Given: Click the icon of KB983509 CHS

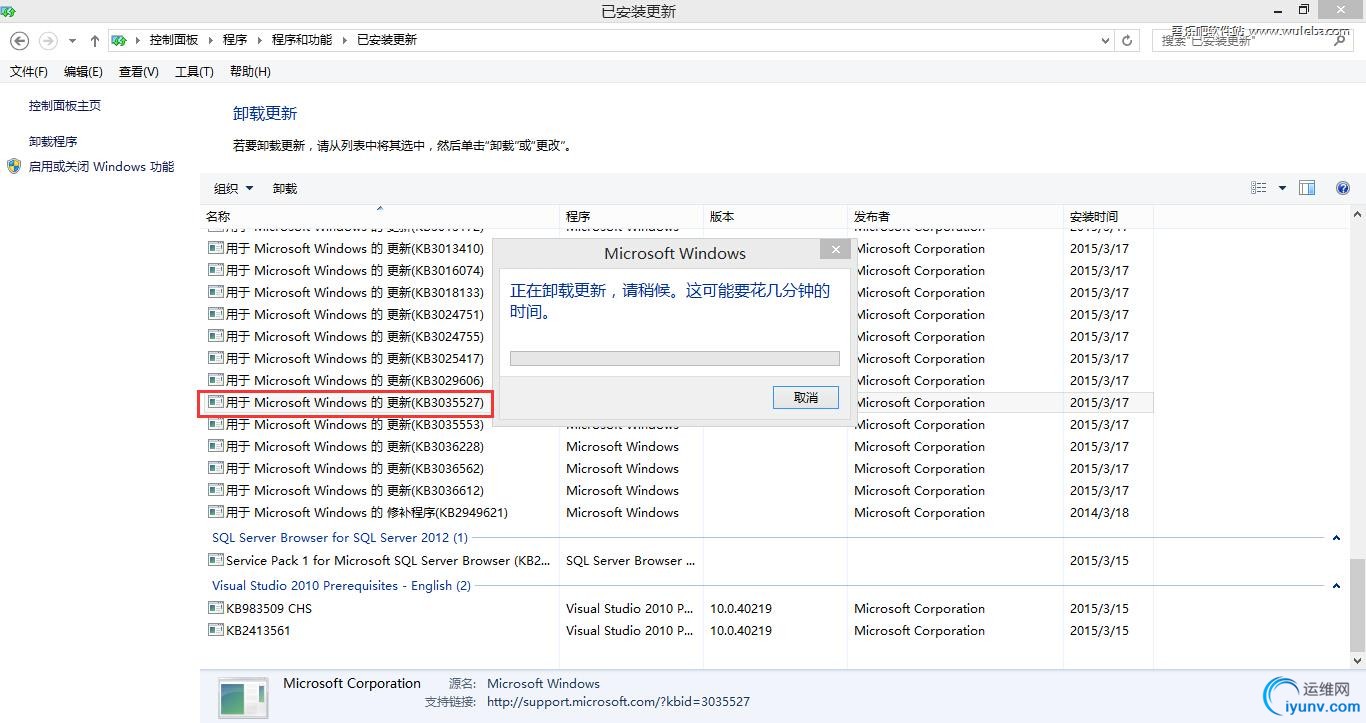Looking at the screenshot, I should [215, 609].
